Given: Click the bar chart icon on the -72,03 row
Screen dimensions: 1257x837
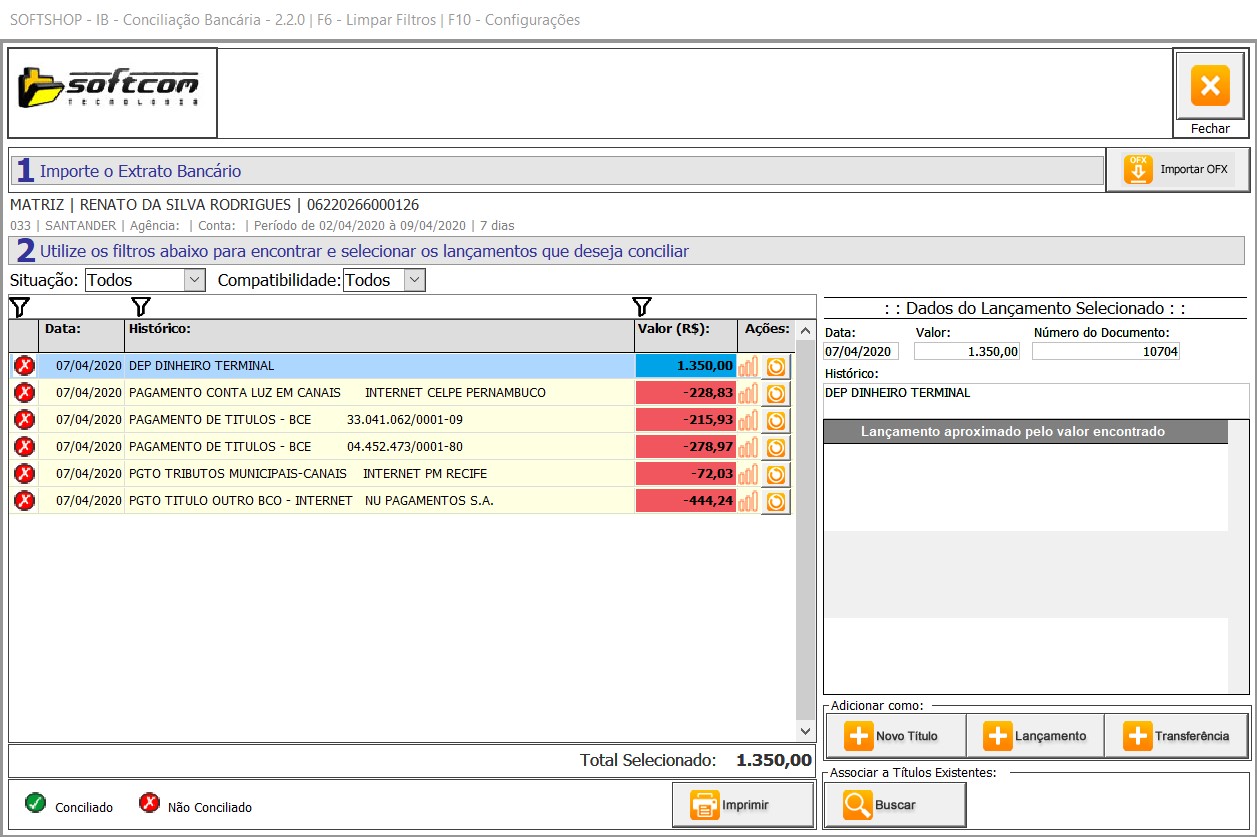Looking at the screenshot, I should tap(748, 474).
